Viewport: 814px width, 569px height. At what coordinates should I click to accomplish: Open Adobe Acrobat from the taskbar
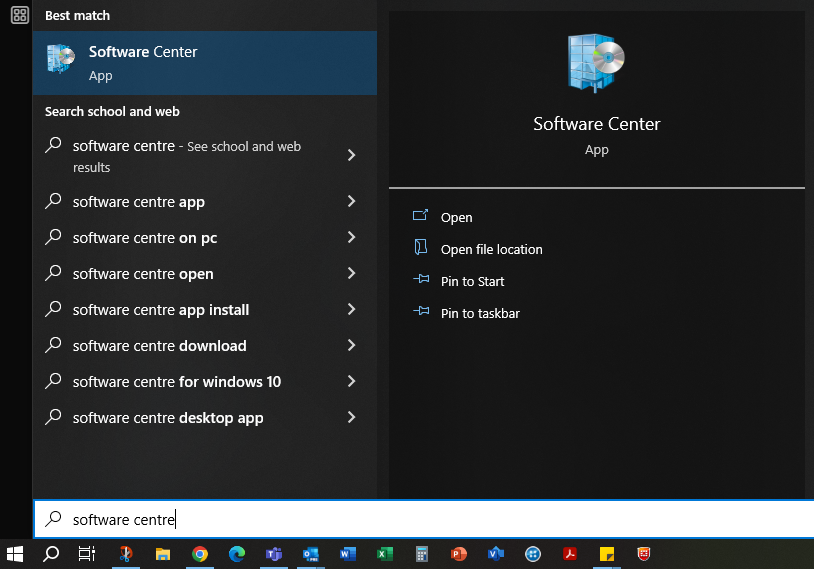click(x=569, y=554)
